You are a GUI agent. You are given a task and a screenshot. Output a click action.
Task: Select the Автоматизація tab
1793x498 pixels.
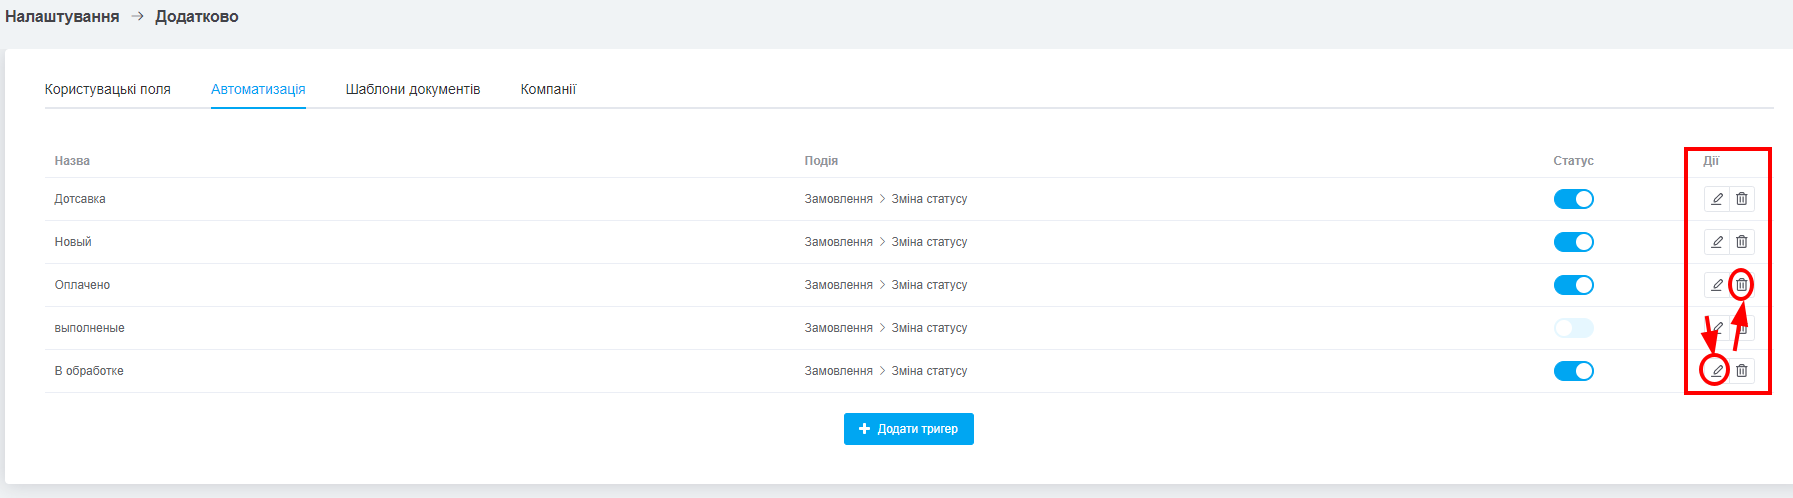pyautogui.click(x=258, y=89)
